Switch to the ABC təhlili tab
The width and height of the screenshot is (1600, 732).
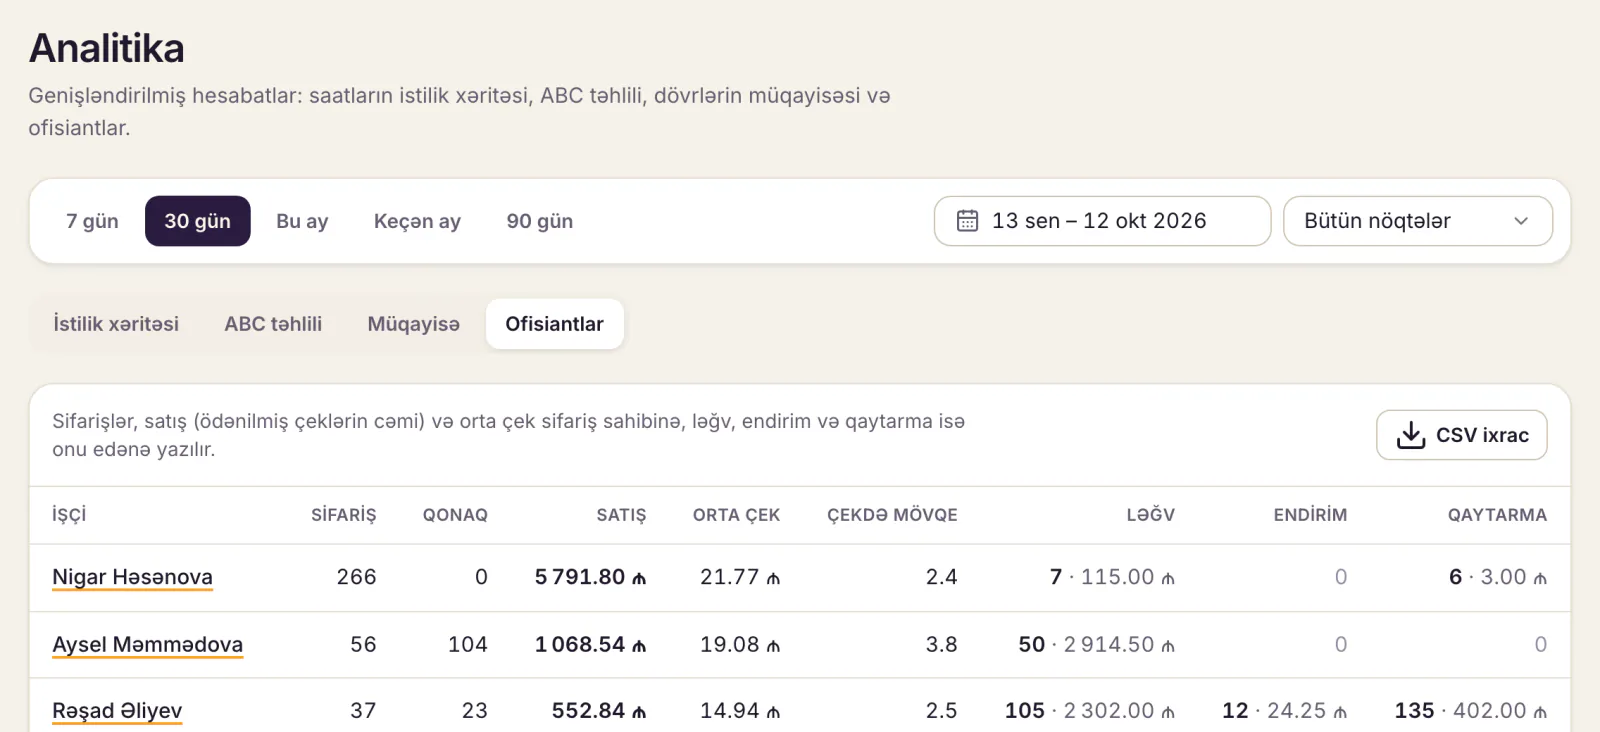pyautogui.click(x=273, y=324)
